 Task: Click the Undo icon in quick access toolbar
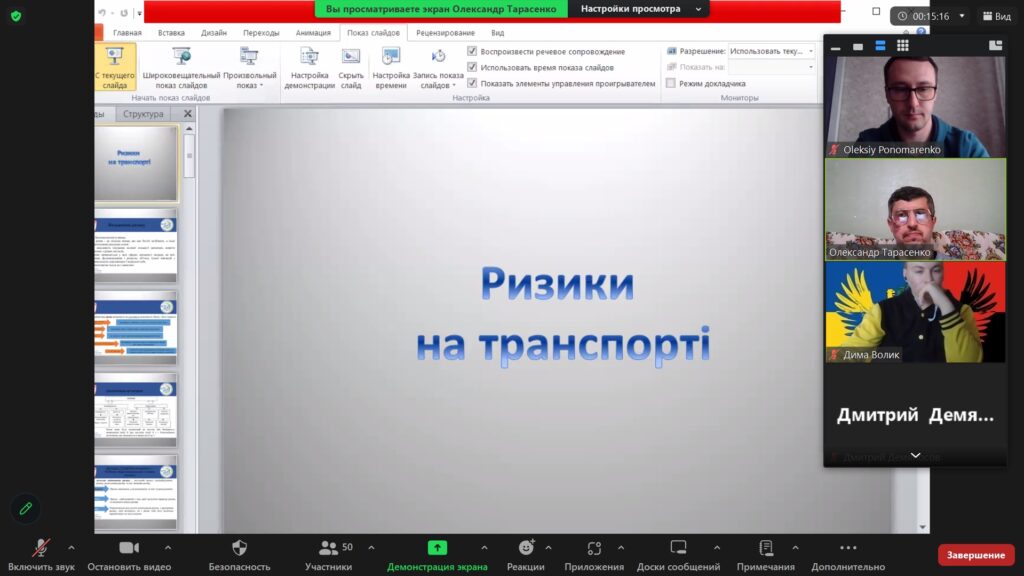click(x=103, y=12)
